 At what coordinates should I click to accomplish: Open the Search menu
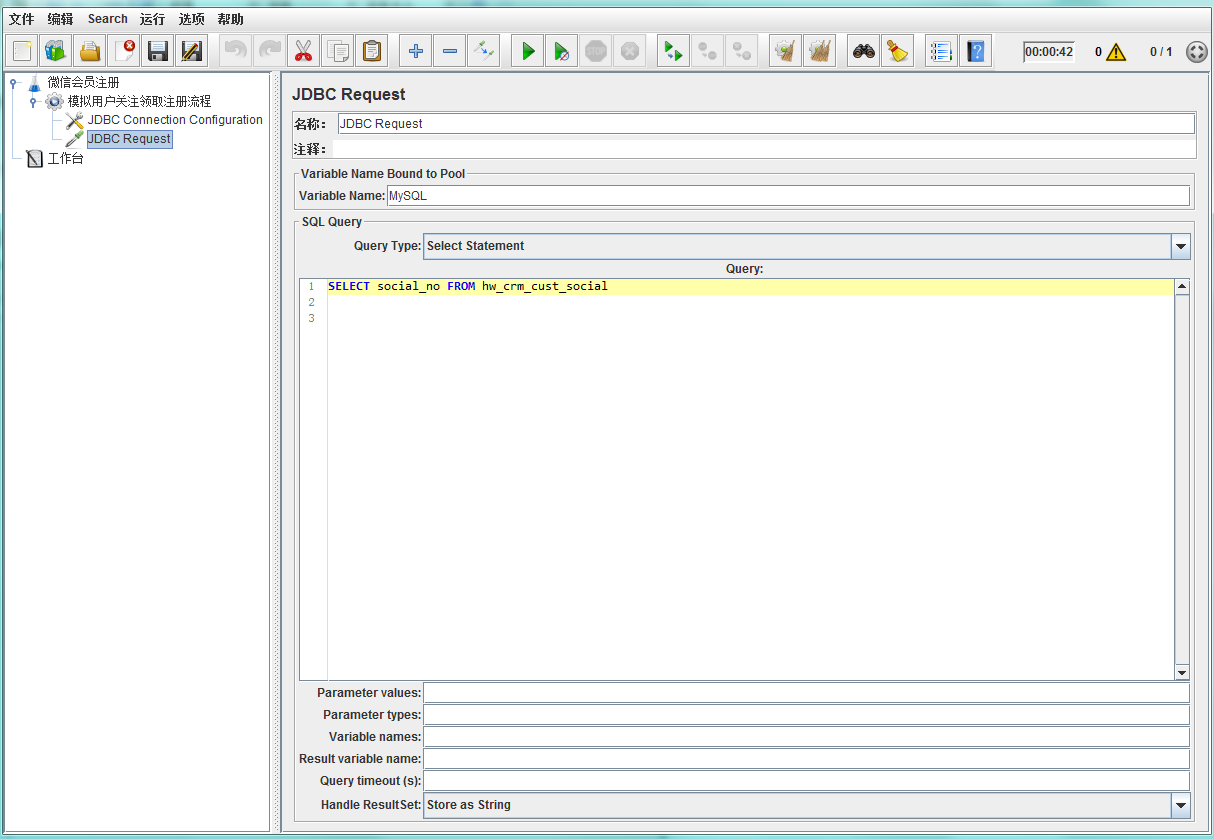tap(107, 19)
